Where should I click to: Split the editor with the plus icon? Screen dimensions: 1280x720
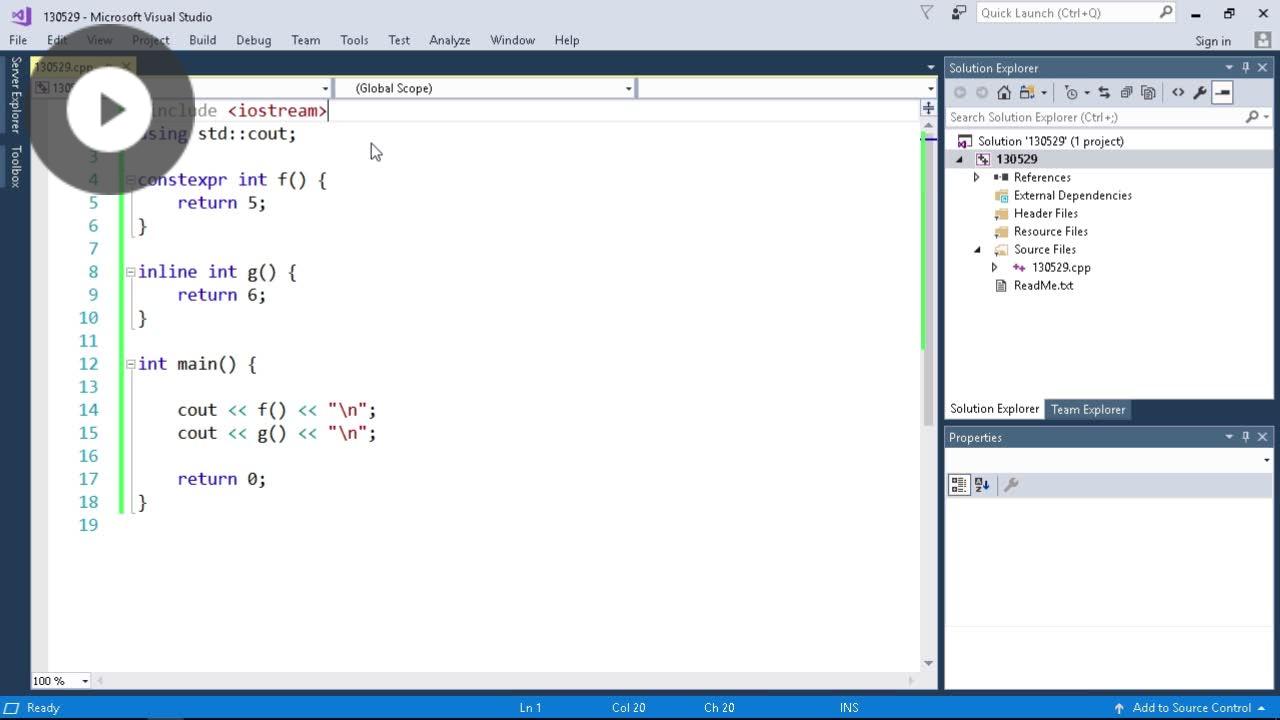[x=929, y=108]
